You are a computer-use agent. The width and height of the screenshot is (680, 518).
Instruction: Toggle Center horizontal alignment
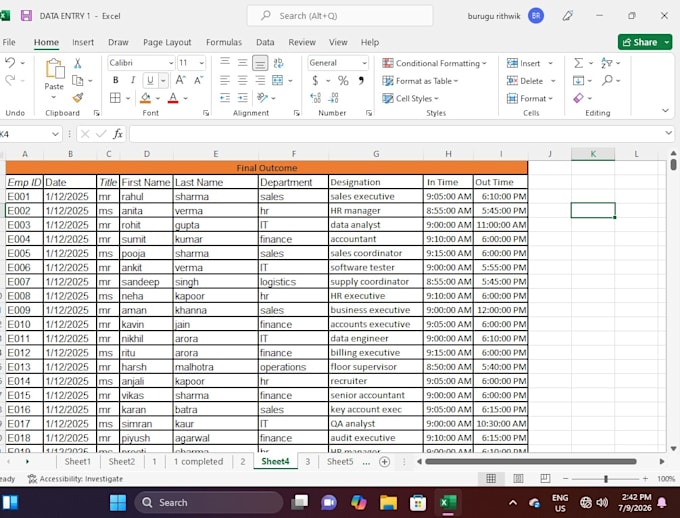click(242, 80)
